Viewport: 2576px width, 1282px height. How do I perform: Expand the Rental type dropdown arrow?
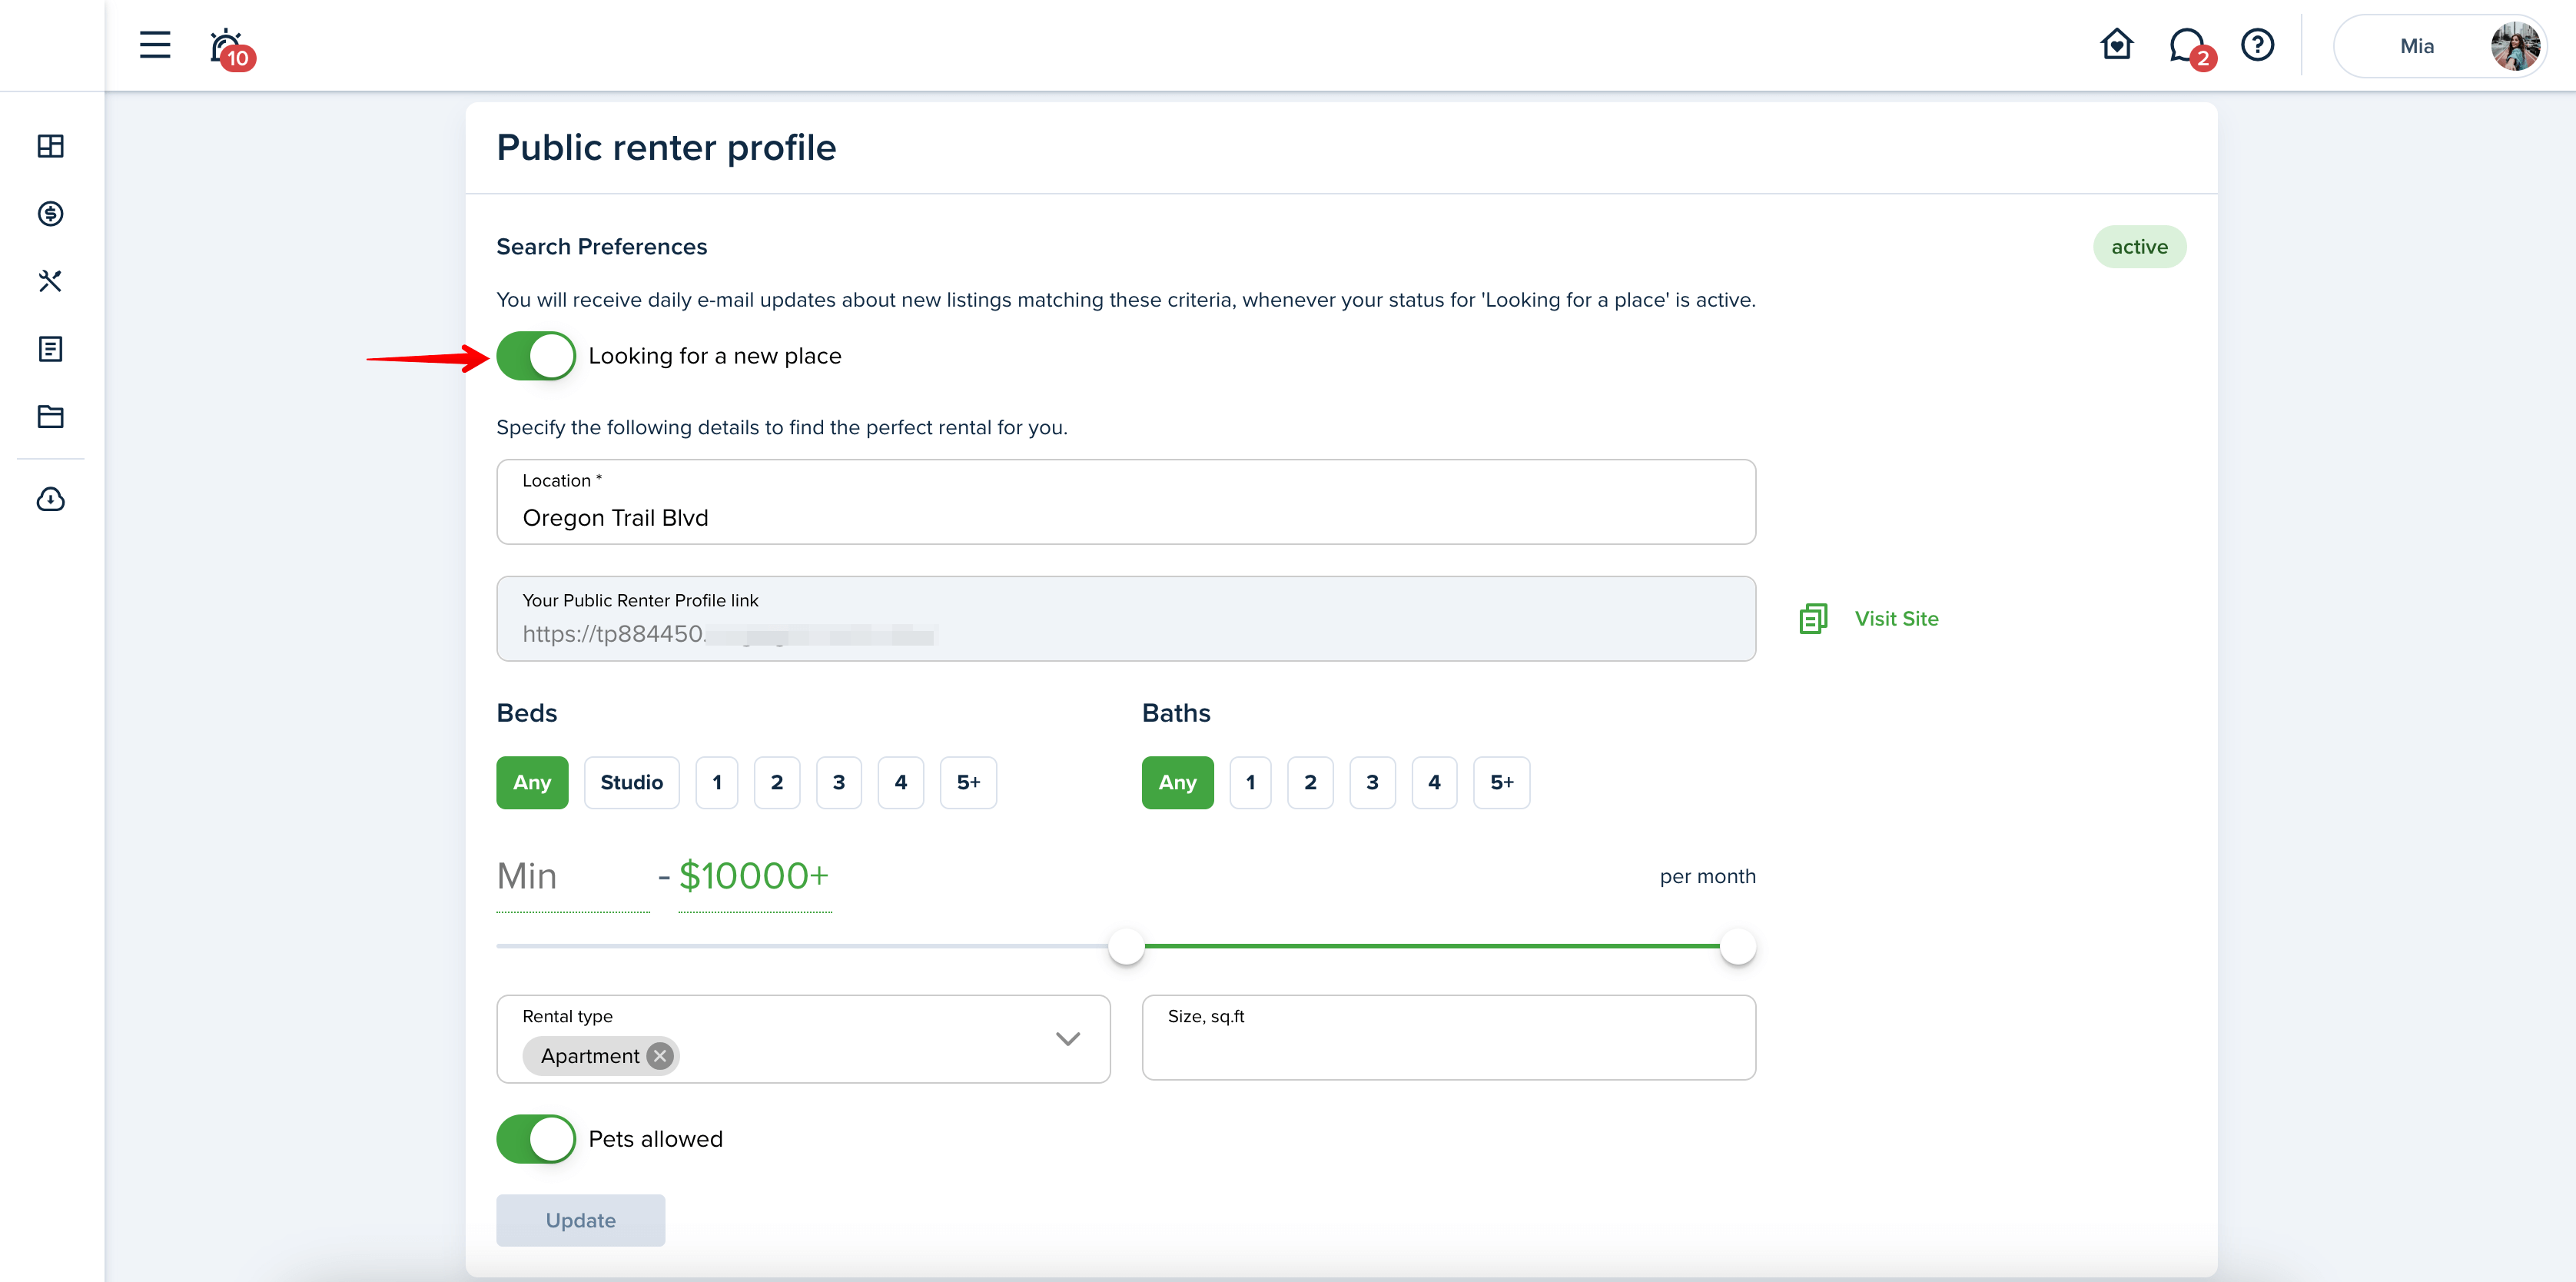[x=1068, y=1039]
